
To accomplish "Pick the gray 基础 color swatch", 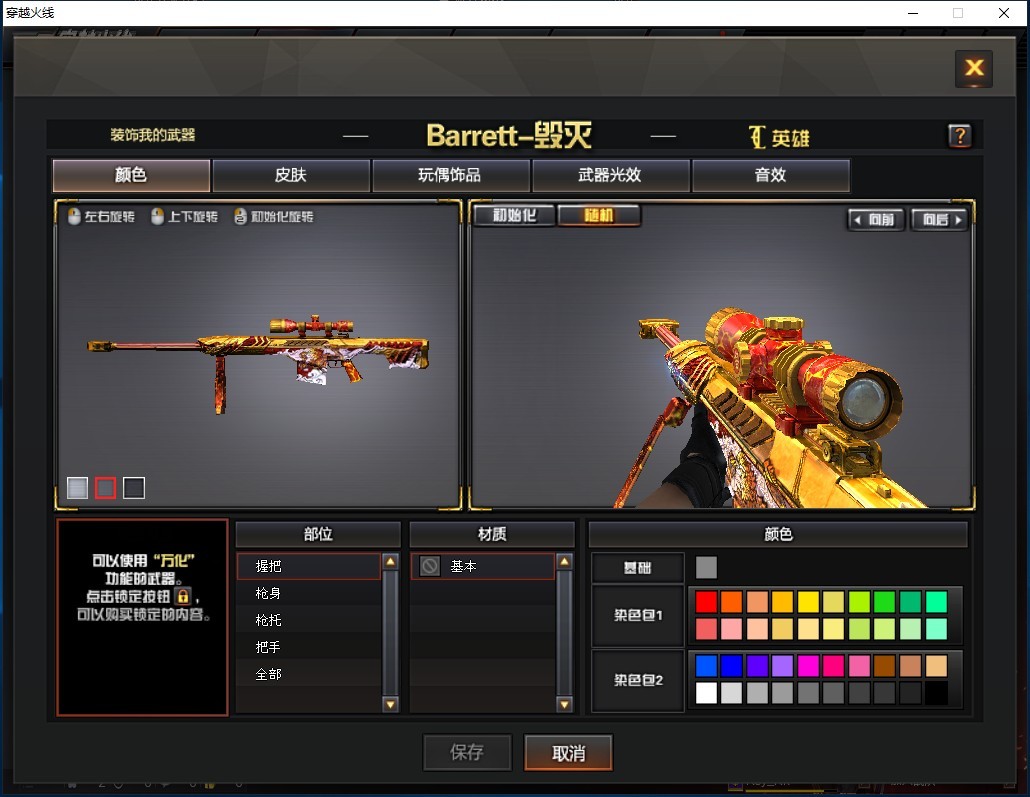I will pyautogui.click(x=706, y=568).
